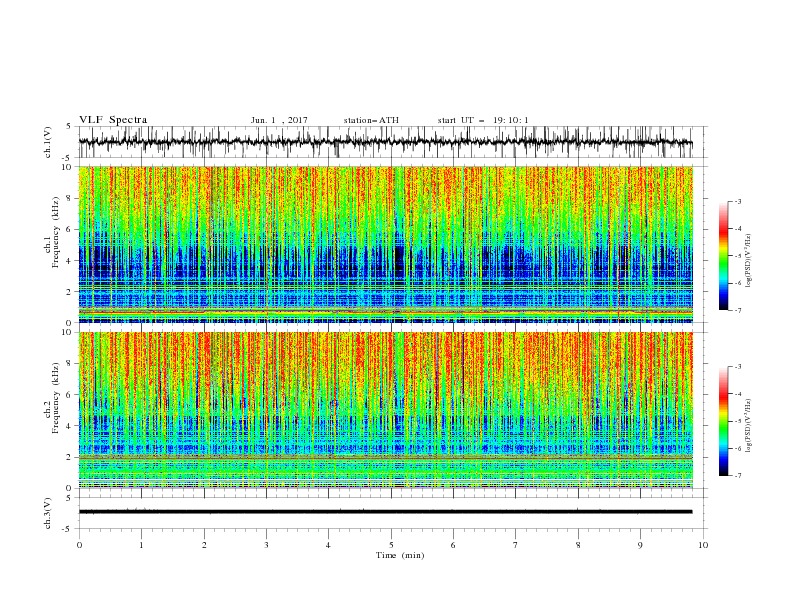Click time axis tick label '7'
This screenshot has height=612, width=792.
tap(516, 545)
